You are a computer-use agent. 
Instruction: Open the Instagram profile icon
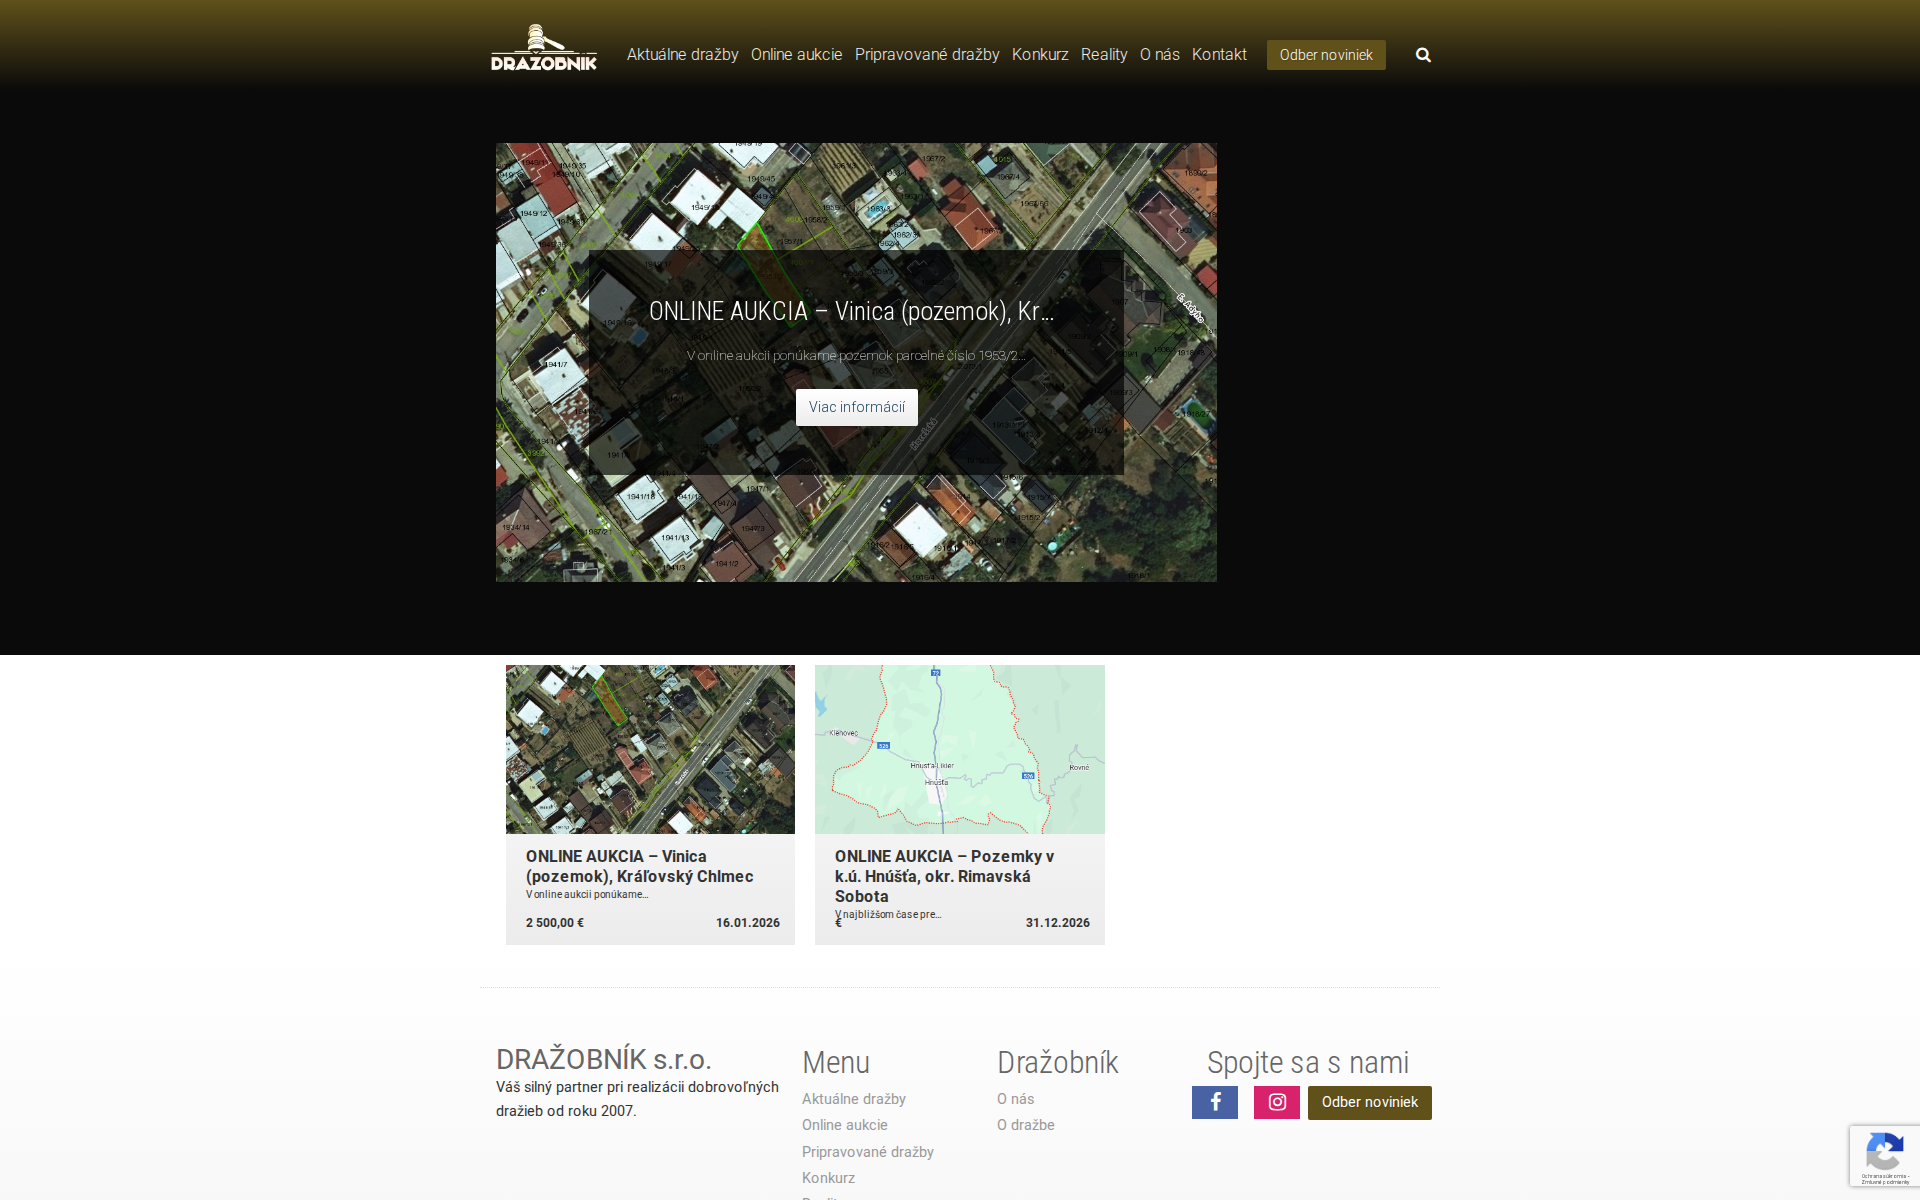(x=1276, y=1102)
